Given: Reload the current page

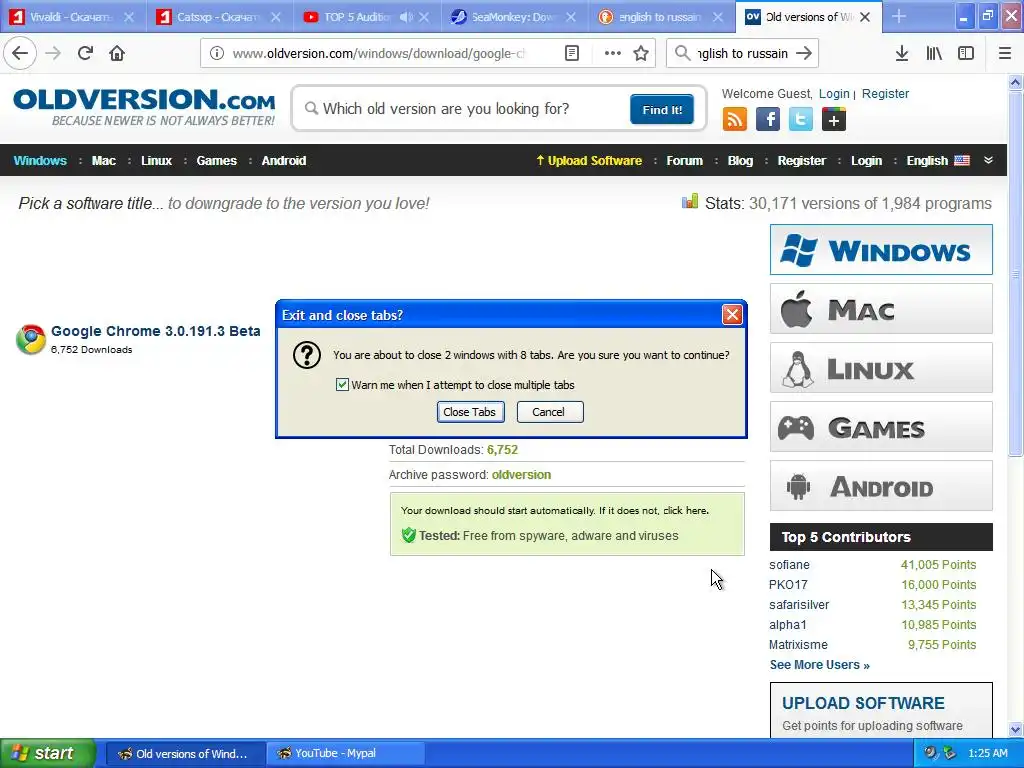Looking at the screenshot, I should [86, 54].
